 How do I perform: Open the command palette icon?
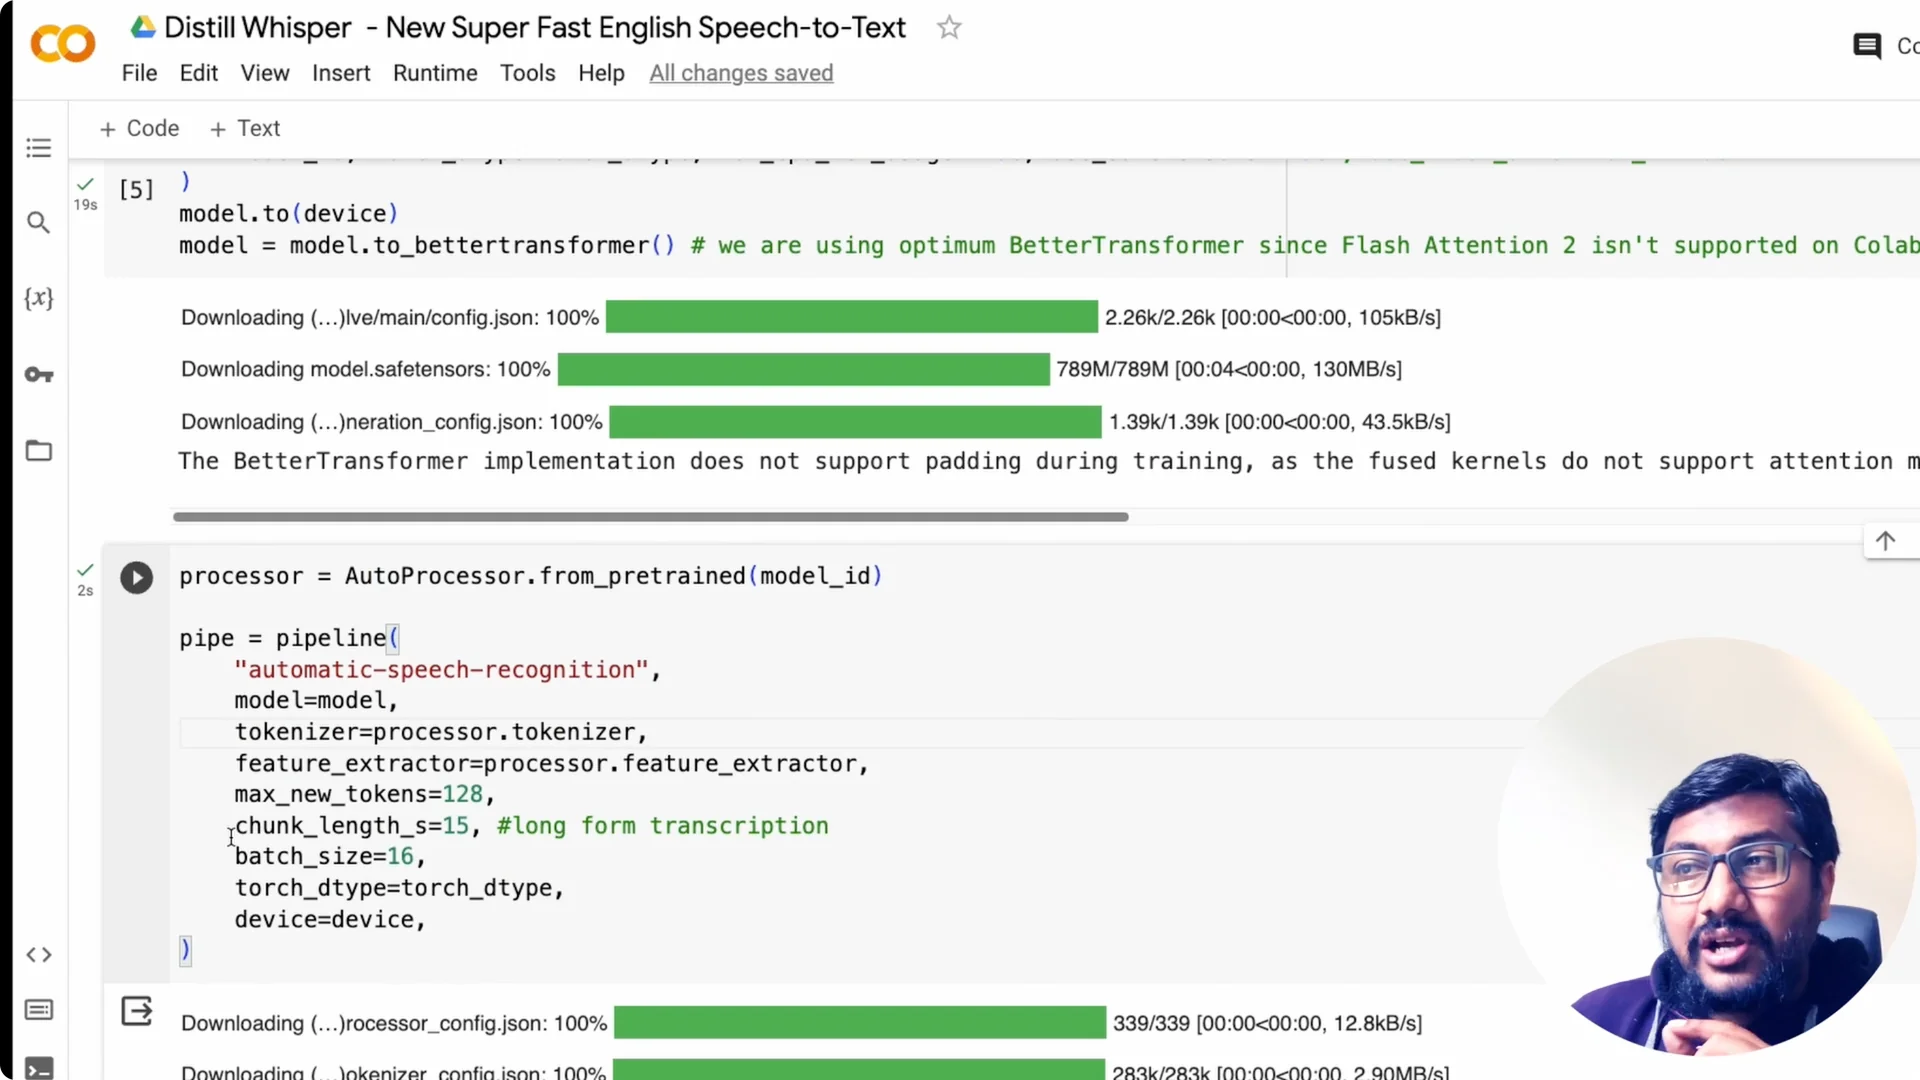click(x=38, y=1009)
